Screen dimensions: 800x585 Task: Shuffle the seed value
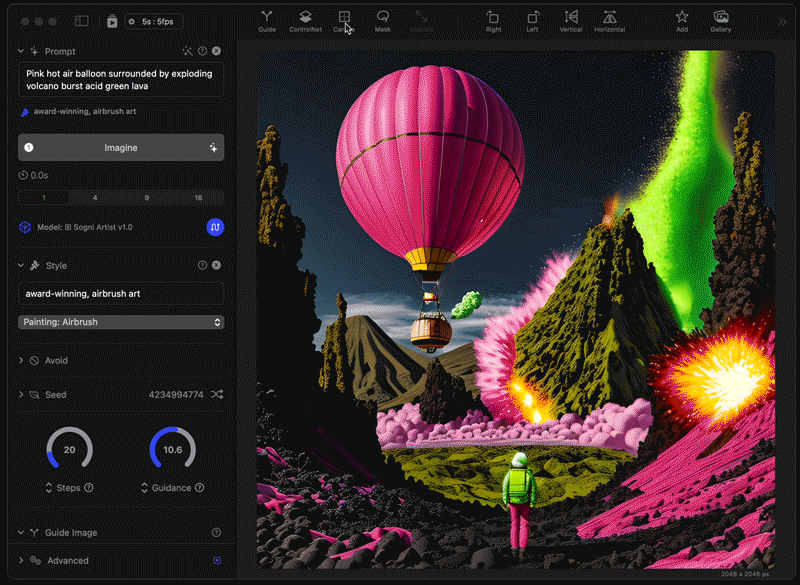coord(217,395)
